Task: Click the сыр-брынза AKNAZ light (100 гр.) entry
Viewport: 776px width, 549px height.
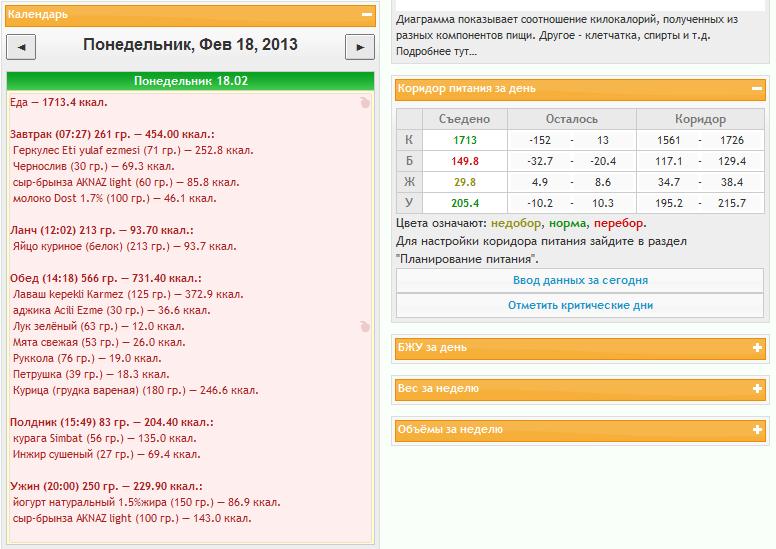Action: point(132,518)
